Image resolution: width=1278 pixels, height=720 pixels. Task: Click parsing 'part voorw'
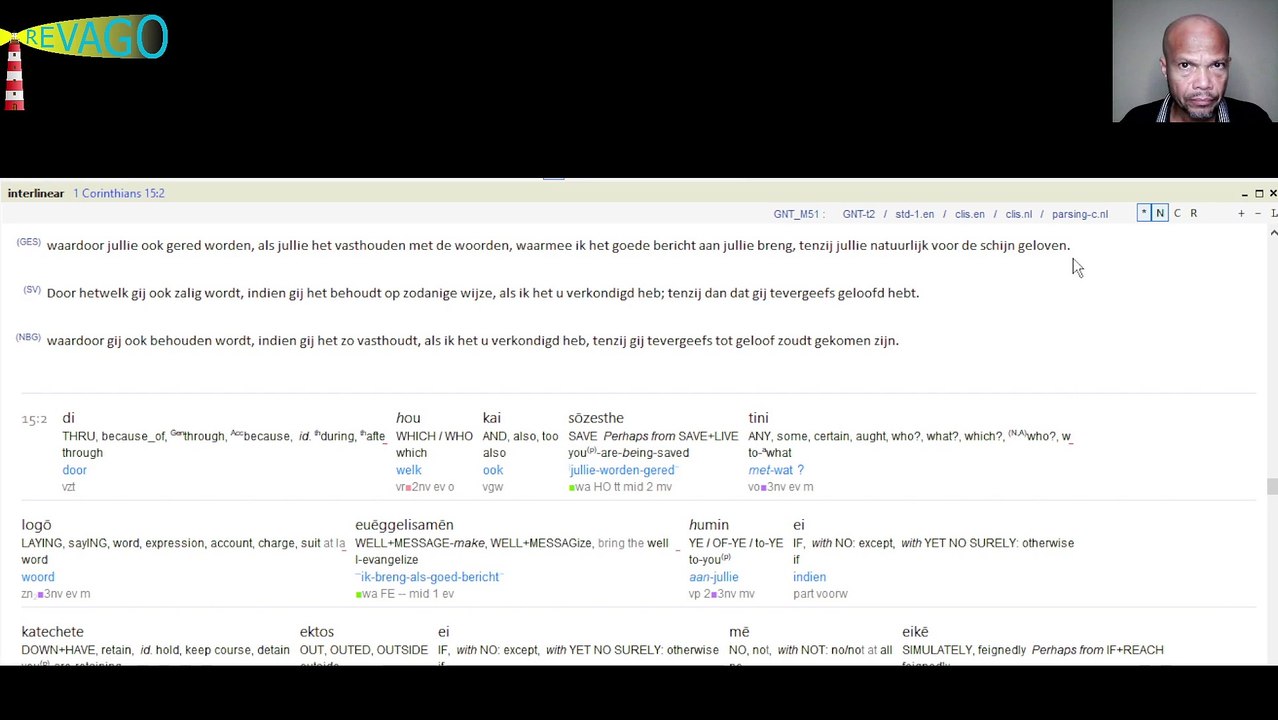820,594
